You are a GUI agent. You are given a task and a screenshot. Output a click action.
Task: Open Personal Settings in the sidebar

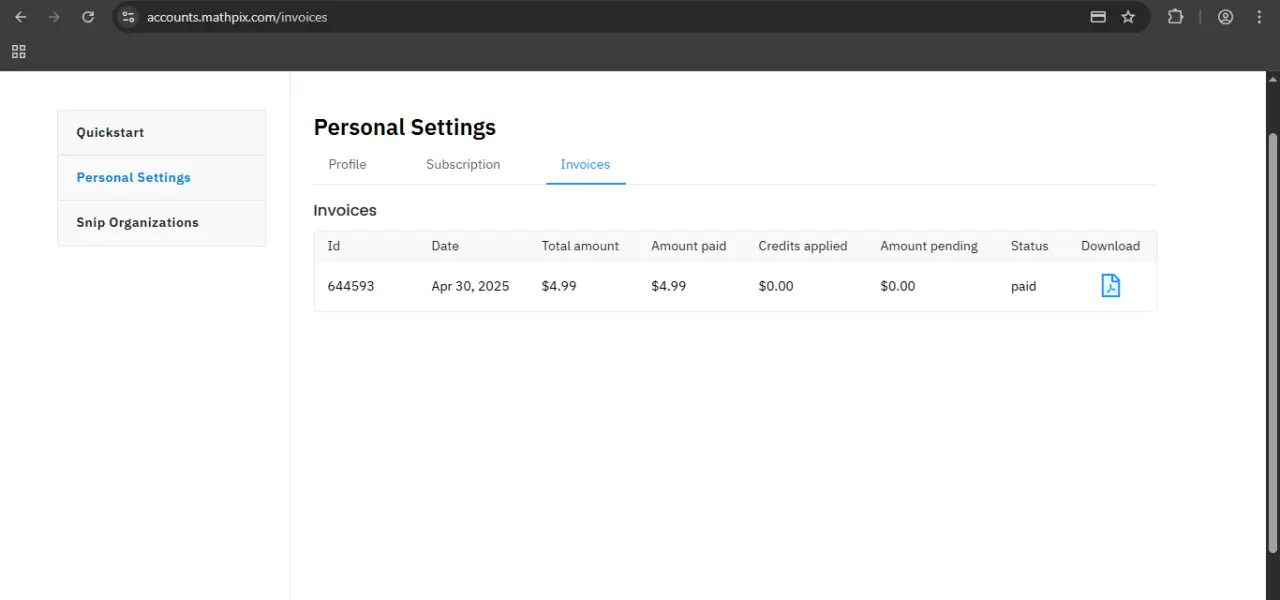[162, 178]
